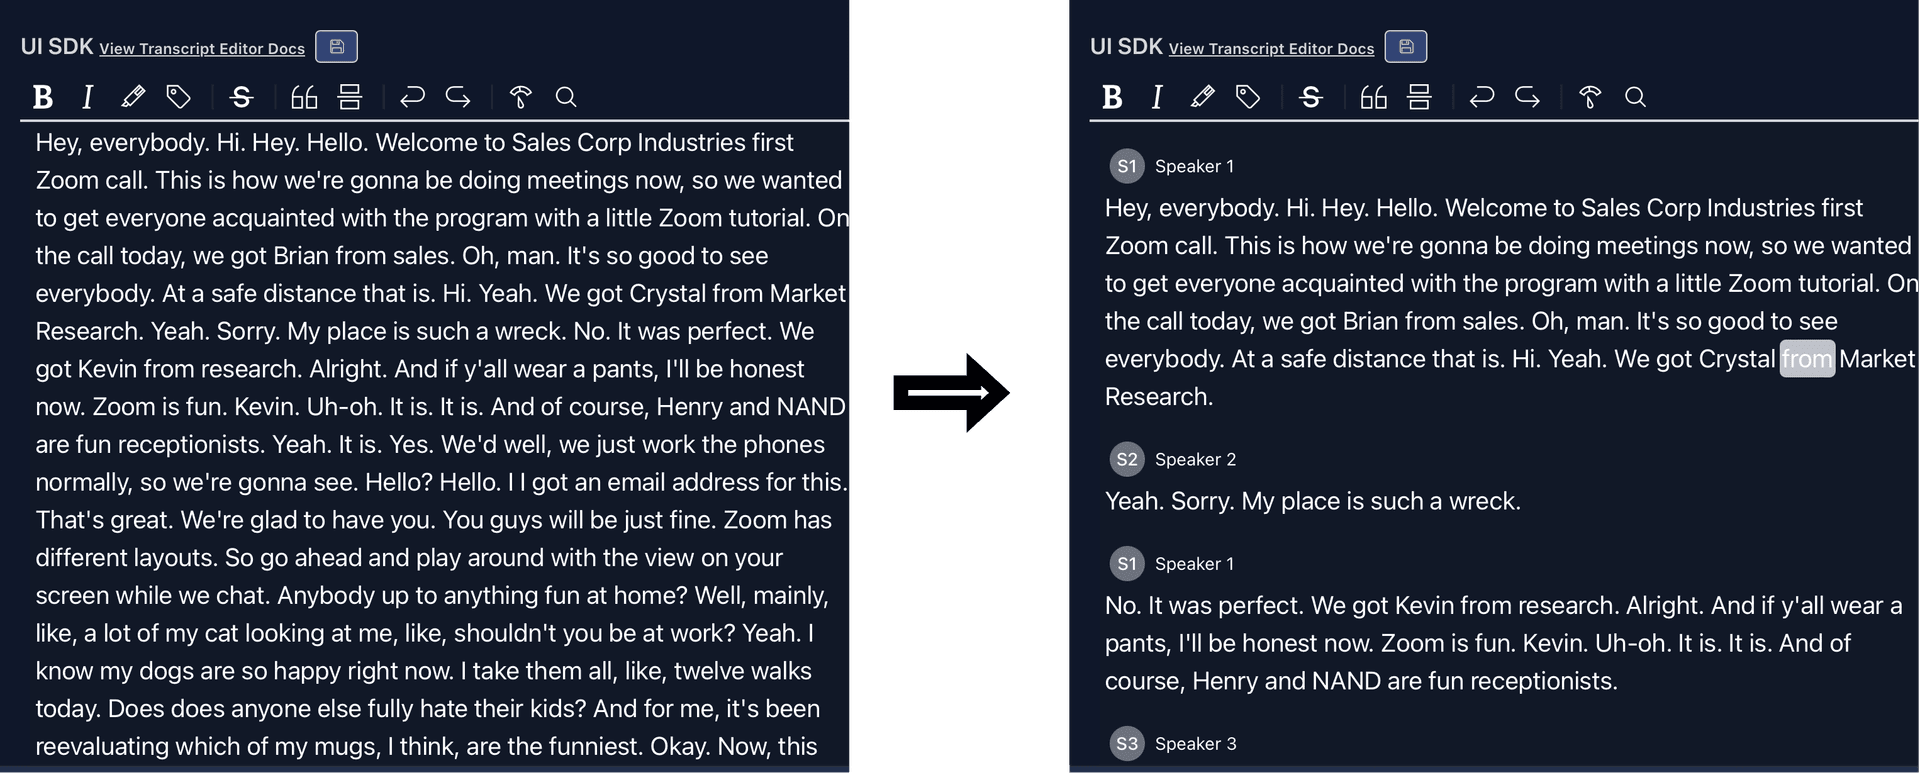This screenshot has width=1920, height=773.
Task: Save the transcript in the right editor
Action: [x=1406, y=47]
